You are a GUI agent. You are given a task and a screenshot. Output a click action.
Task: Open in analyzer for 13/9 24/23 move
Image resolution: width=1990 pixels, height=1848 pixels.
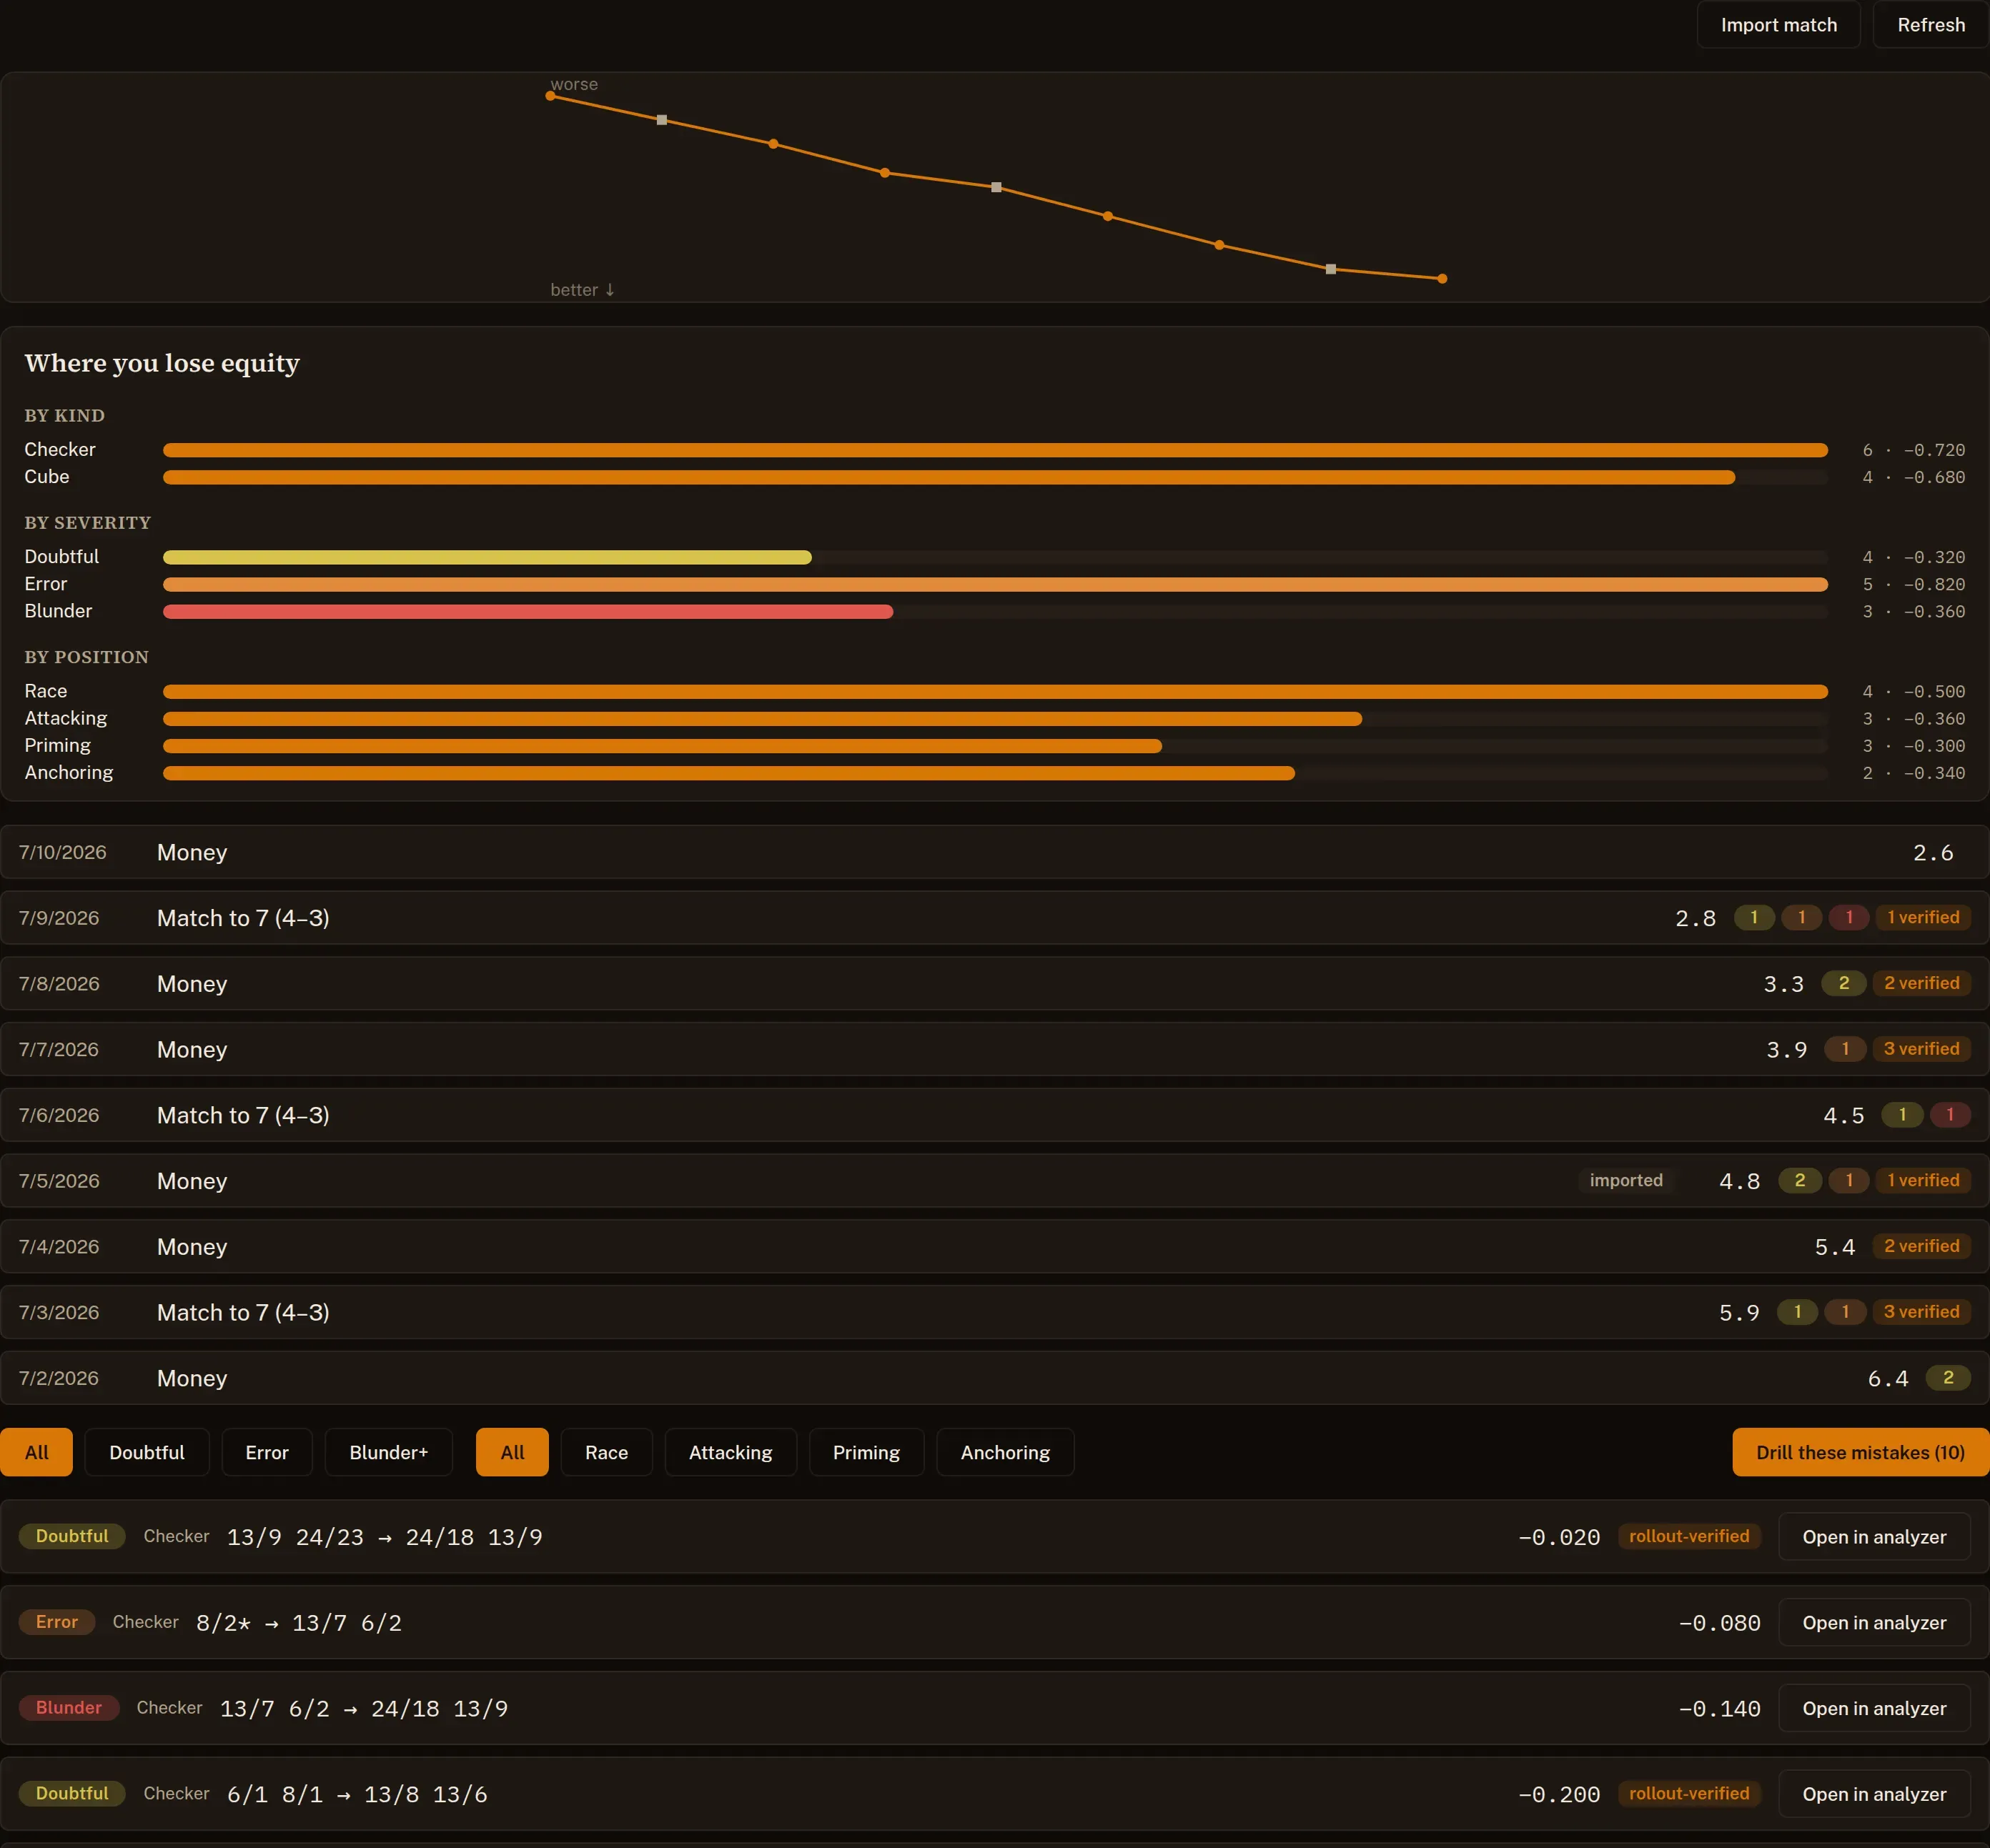[1874, 1537]
